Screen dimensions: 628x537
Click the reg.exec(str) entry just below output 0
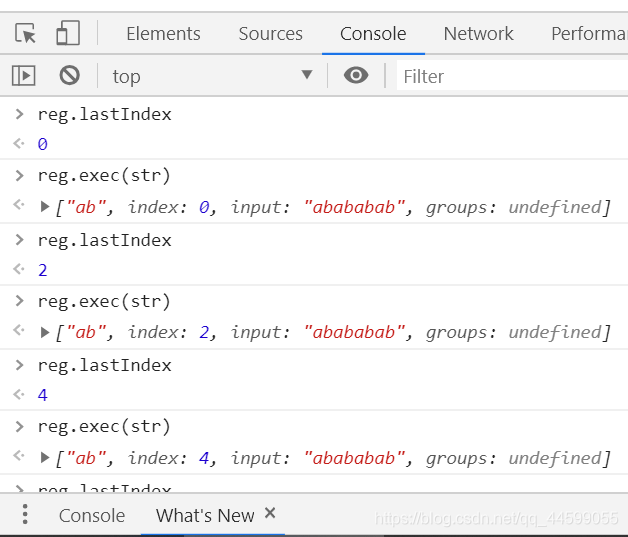point(104,175)
